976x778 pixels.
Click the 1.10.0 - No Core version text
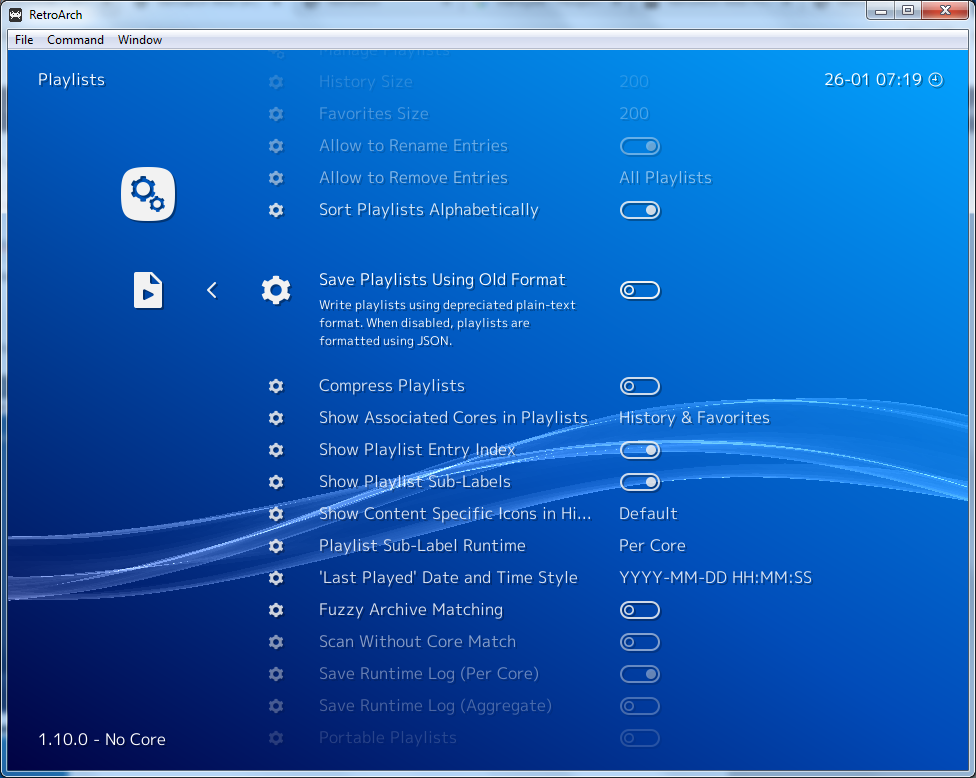pyautogui.click(x=102, y=739)
